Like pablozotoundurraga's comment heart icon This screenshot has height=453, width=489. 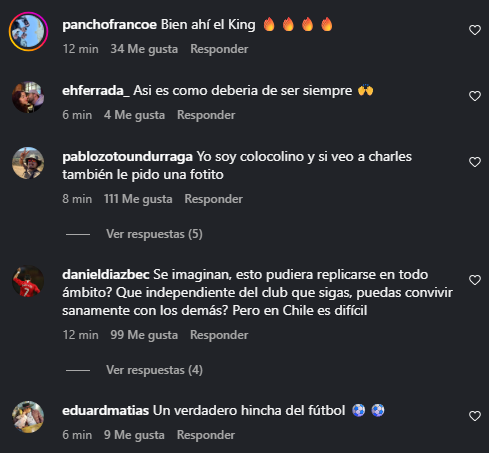point(475,162)
